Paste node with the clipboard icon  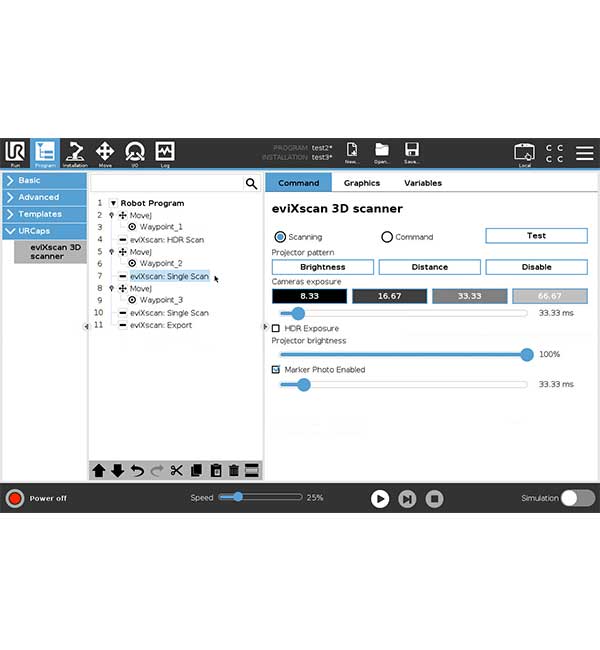[x=216, y=471]
